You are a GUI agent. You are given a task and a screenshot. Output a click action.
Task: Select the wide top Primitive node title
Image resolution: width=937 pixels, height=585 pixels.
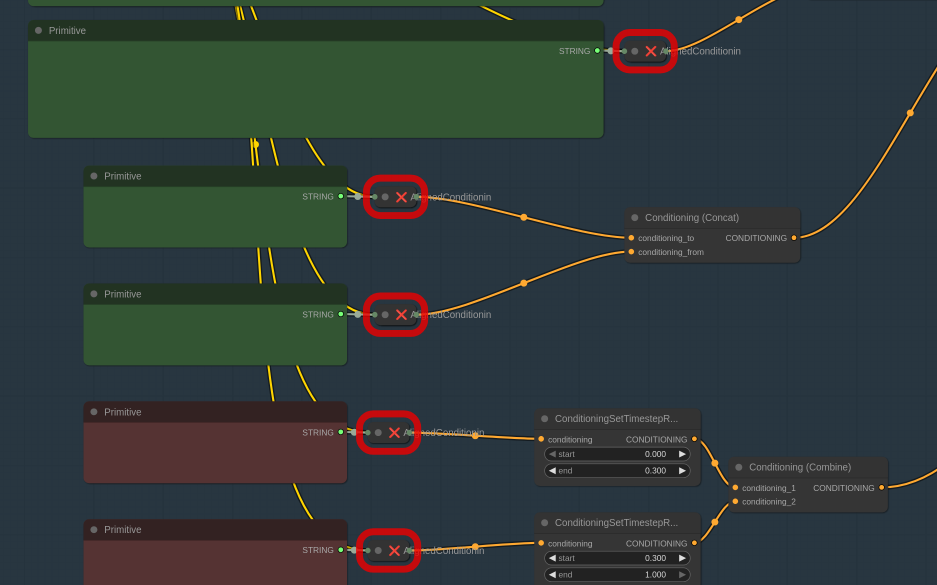click(x=67, y=30)
